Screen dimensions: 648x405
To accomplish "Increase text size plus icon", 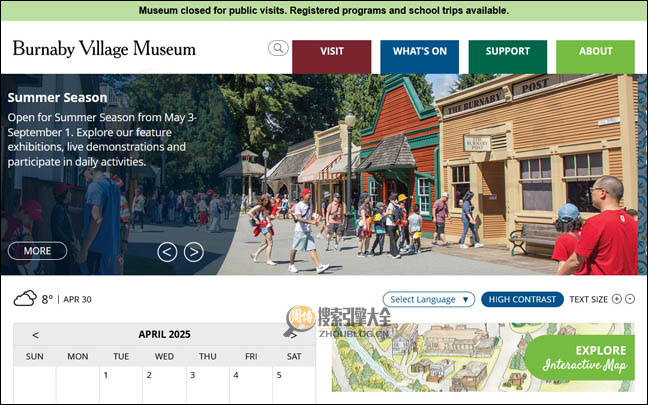I will point(617,299).
